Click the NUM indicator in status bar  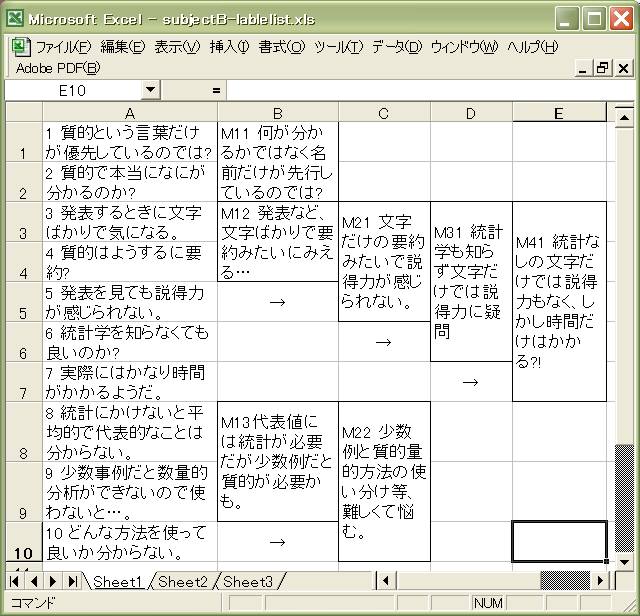(x=488, y=603)
